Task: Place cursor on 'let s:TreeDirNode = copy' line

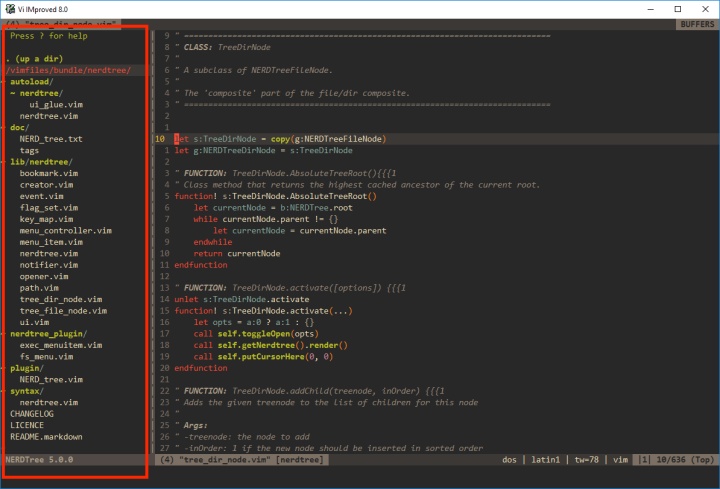Action: click(280, 139)
